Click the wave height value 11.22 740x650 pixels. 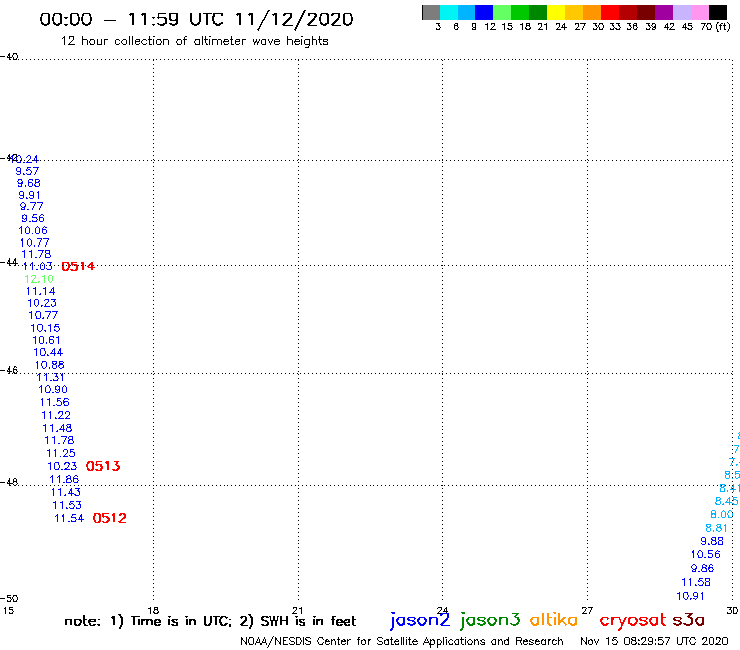pyautogui.click(x=56, y=415)
